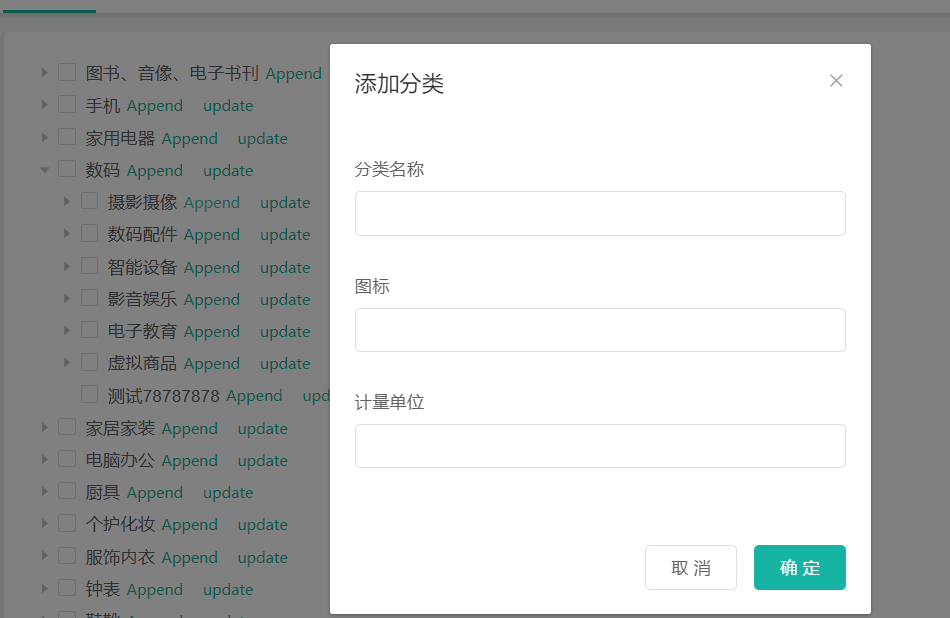Check the 钟表 checkbox
The image size is (950, 618).
(67, 588)
